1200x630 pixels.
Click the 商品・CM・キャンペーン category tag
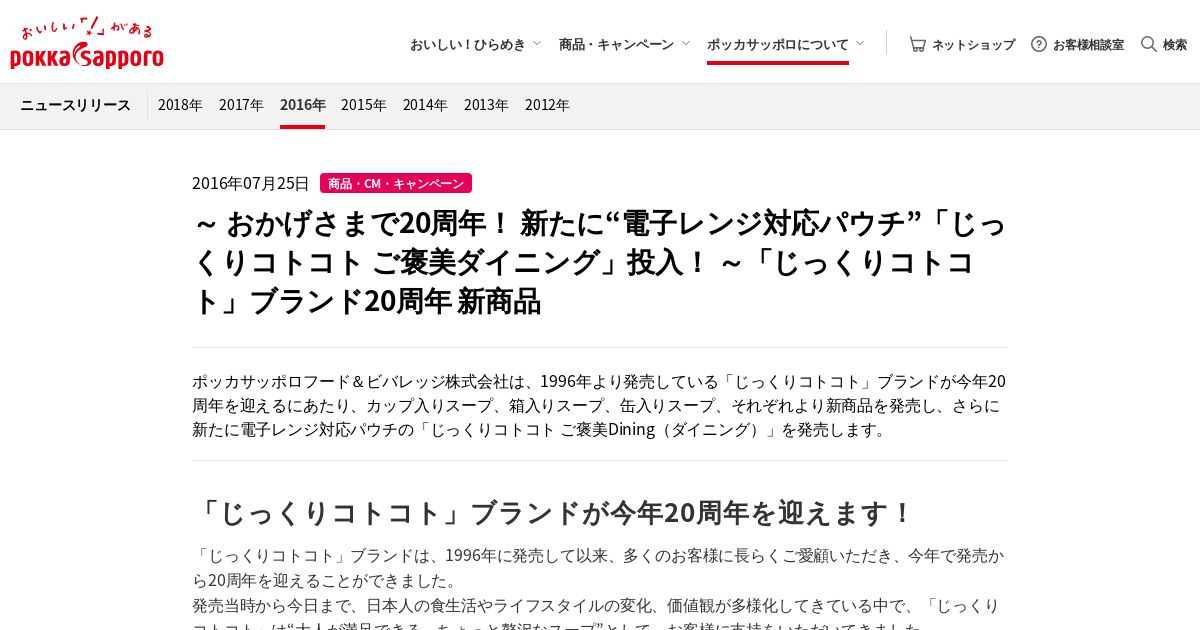click(x=396, y=183)
